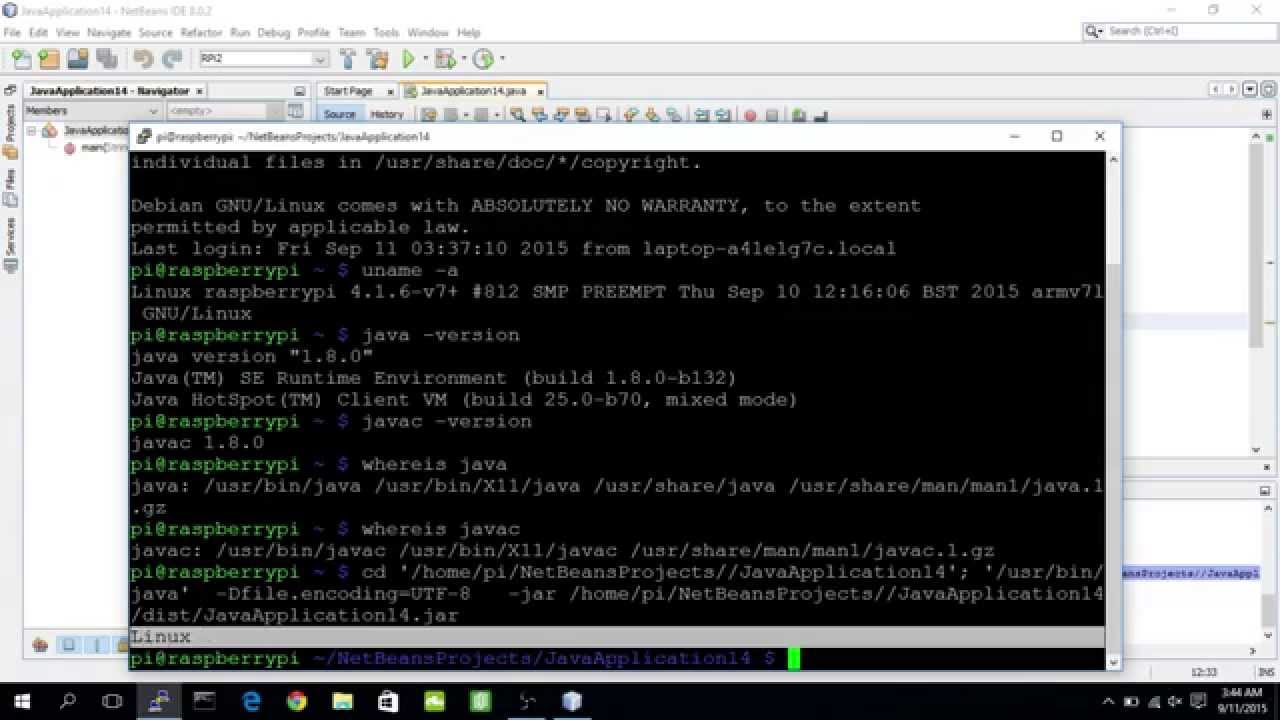Open the RPI2 configuration combo box
This screenshot has height=720, width=1280.
(263, 59)
